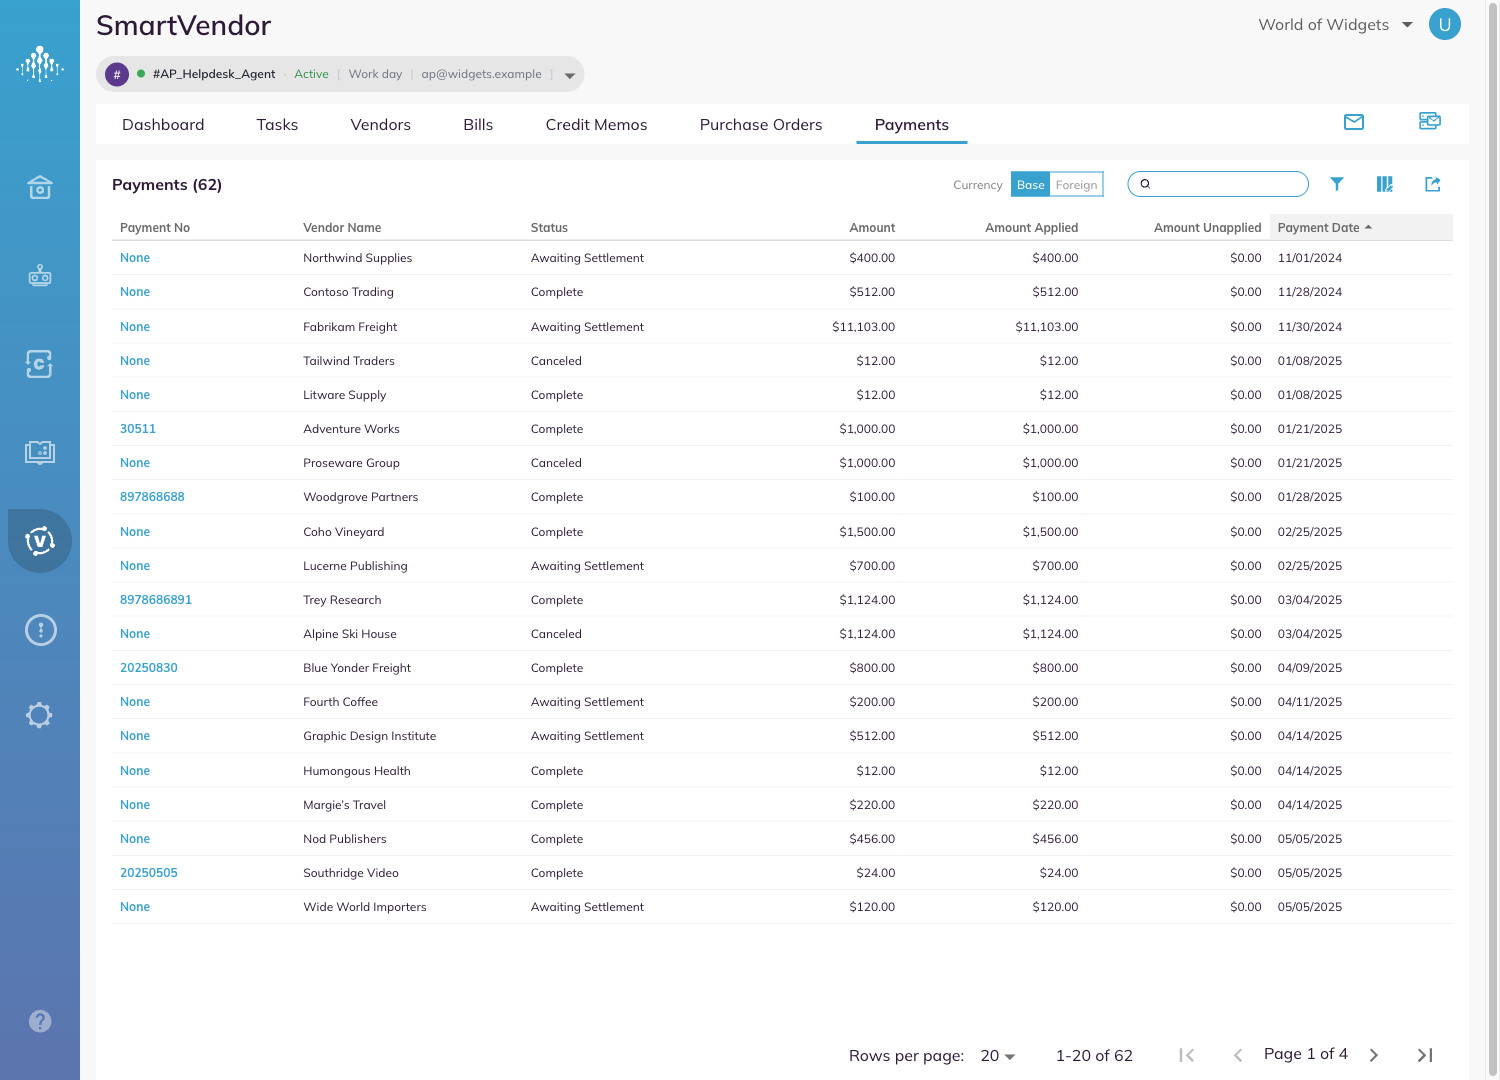Image resolution: width=1500 pixels, height=1080 pixels.
Task: Select the SmartVendor V icon in sidebar
Action: pyautogui.click(x=40, y=541)
